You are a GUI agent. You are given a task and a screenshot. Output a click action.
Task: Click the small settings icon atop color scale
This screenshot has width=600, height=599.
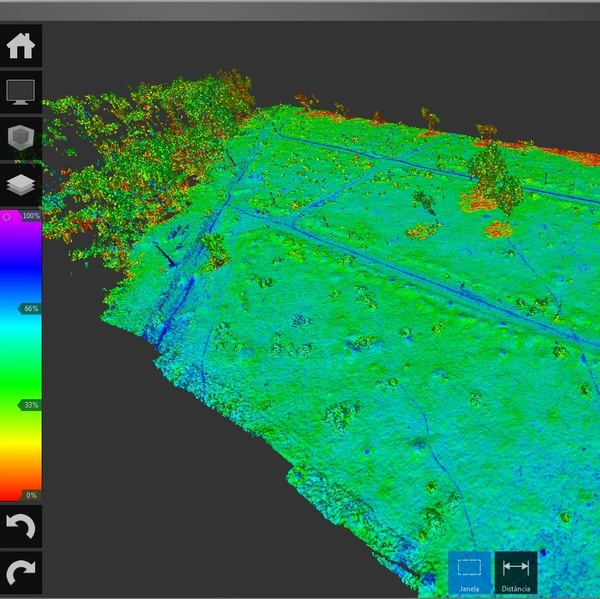pyautogui.click(x=7, y=216)
